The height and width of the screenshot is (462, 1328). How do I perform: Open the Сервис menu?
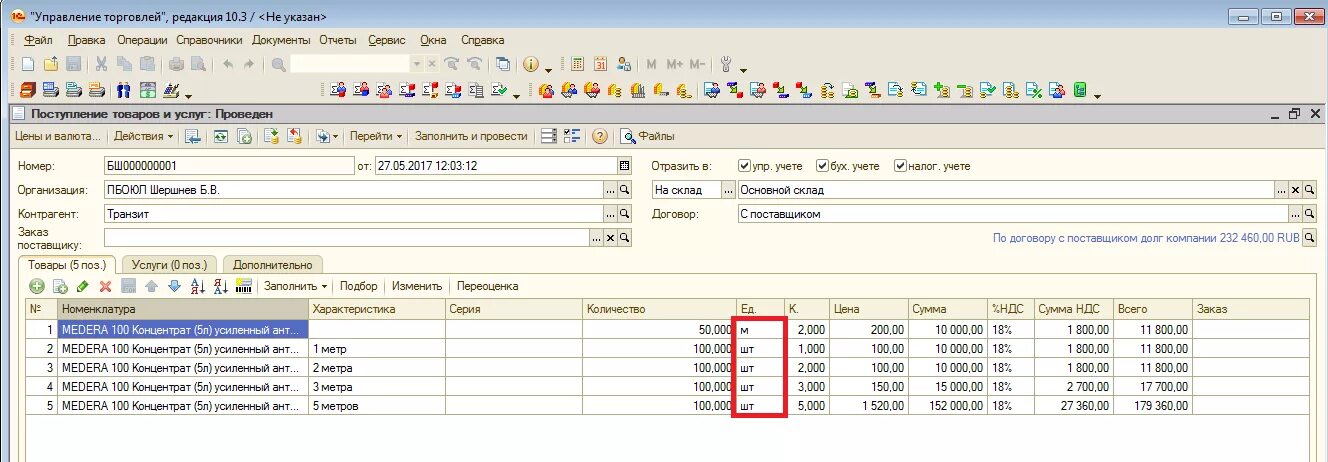point(387,40)
